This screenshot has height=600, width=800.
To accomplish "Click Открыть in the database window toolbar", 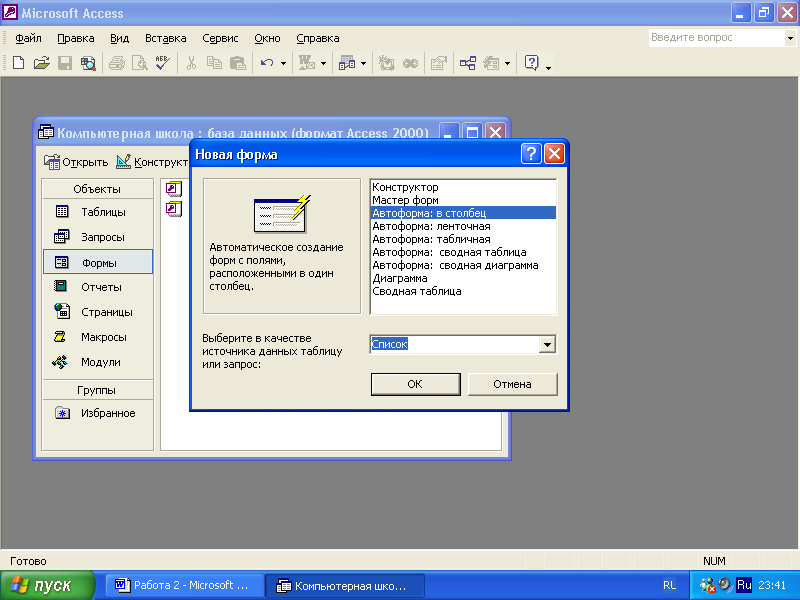I will pyautogui.click(x=76, y=162).
